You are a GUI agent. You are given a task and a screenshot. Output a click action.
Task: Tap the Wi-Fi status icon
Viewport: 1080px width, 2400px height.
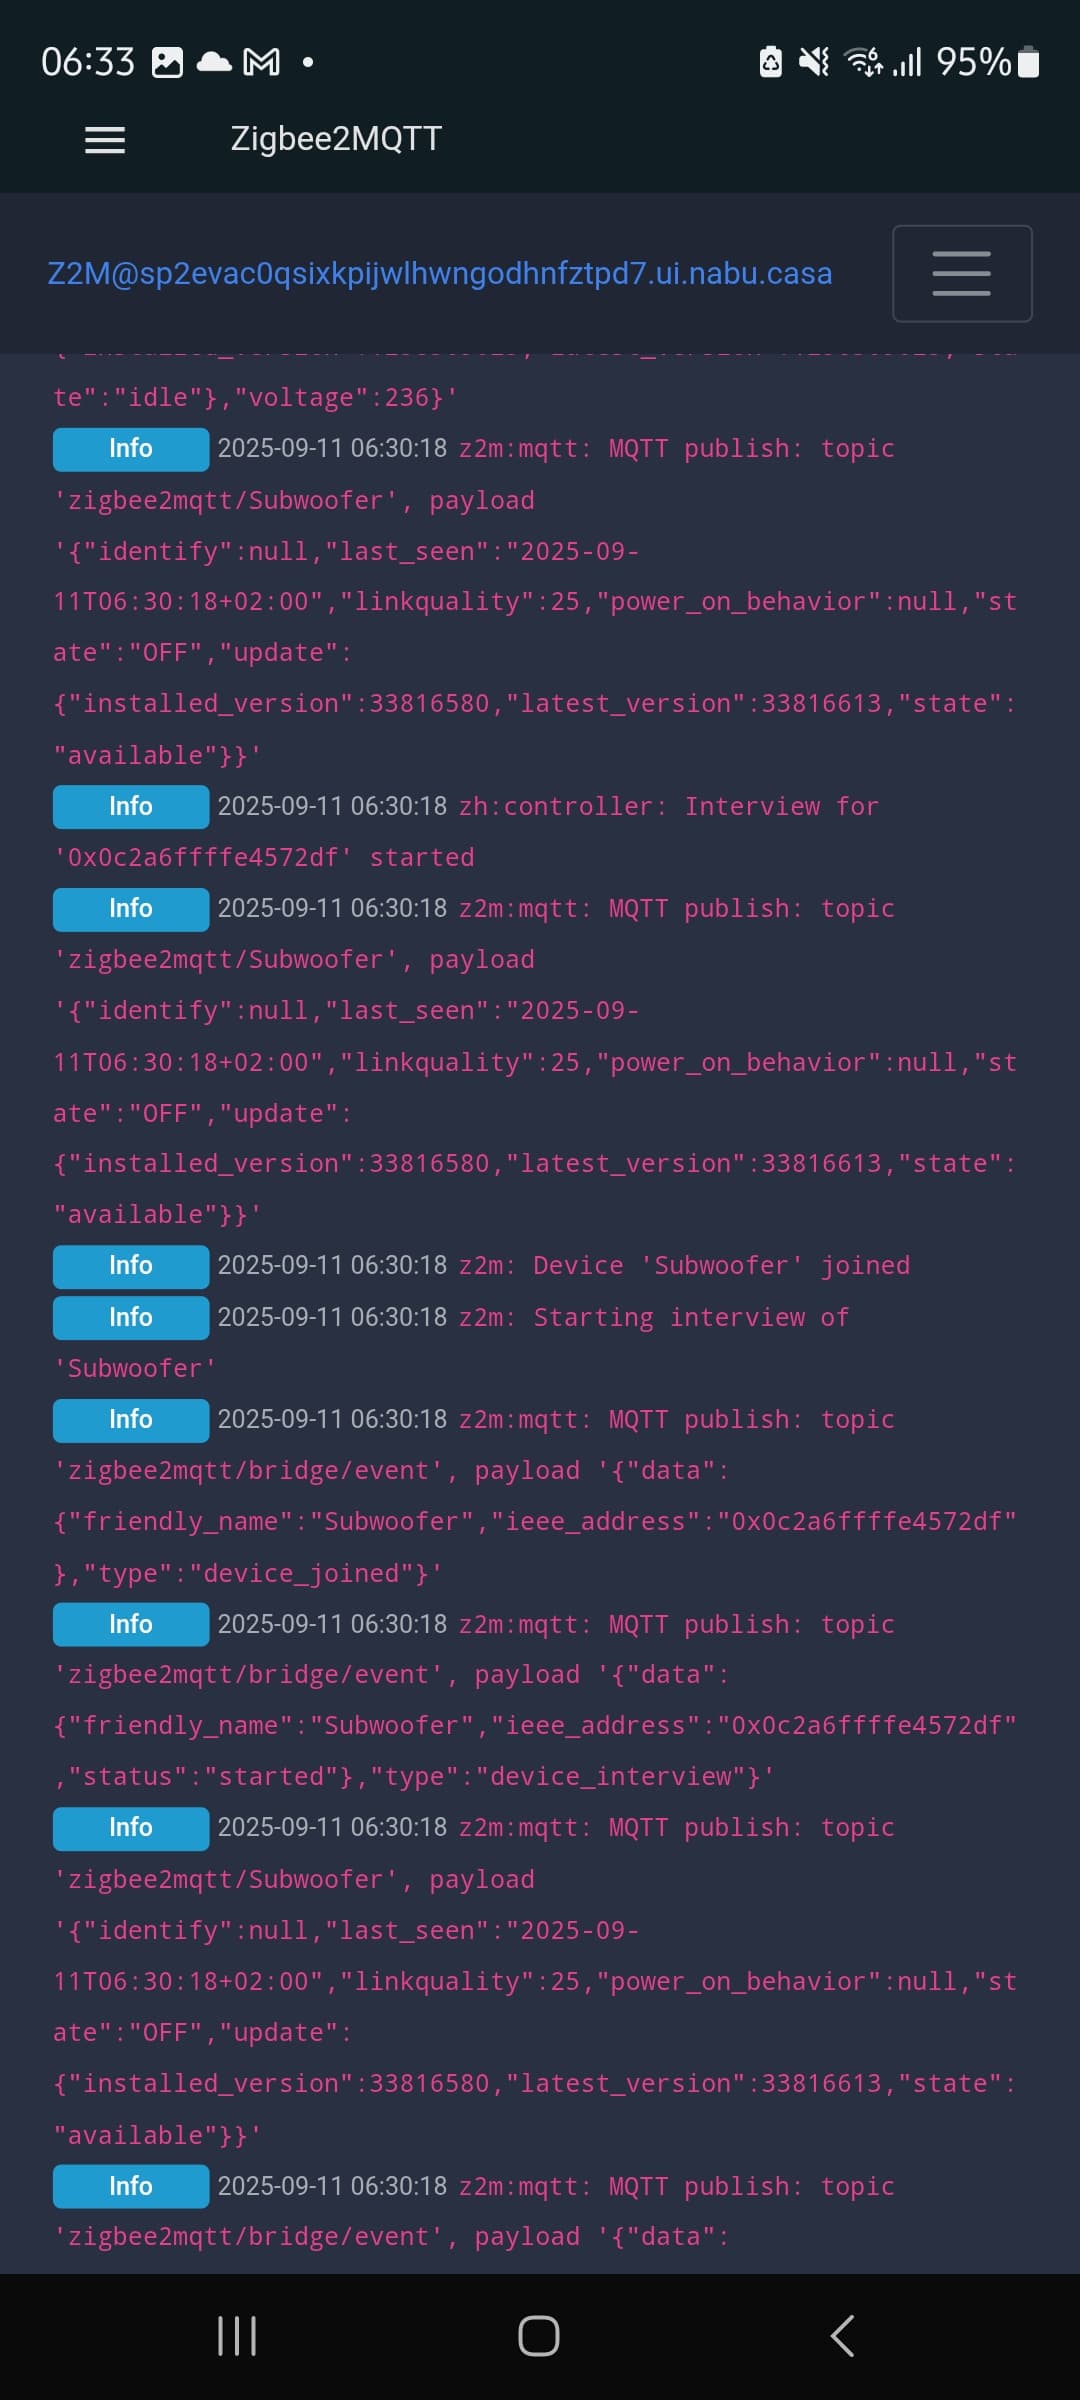point(863,63)
